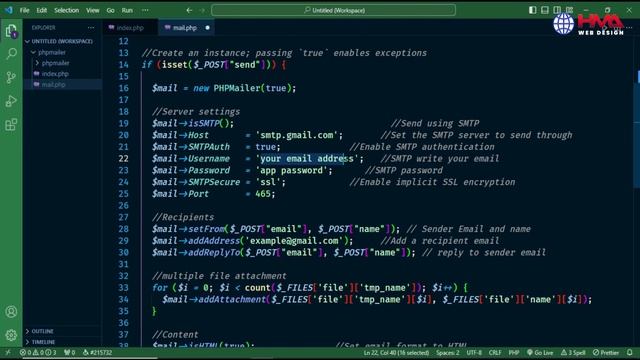The height and width of the screenshot is (360, 640).
Task: Switch to the index.php tab
Action: 130,28
